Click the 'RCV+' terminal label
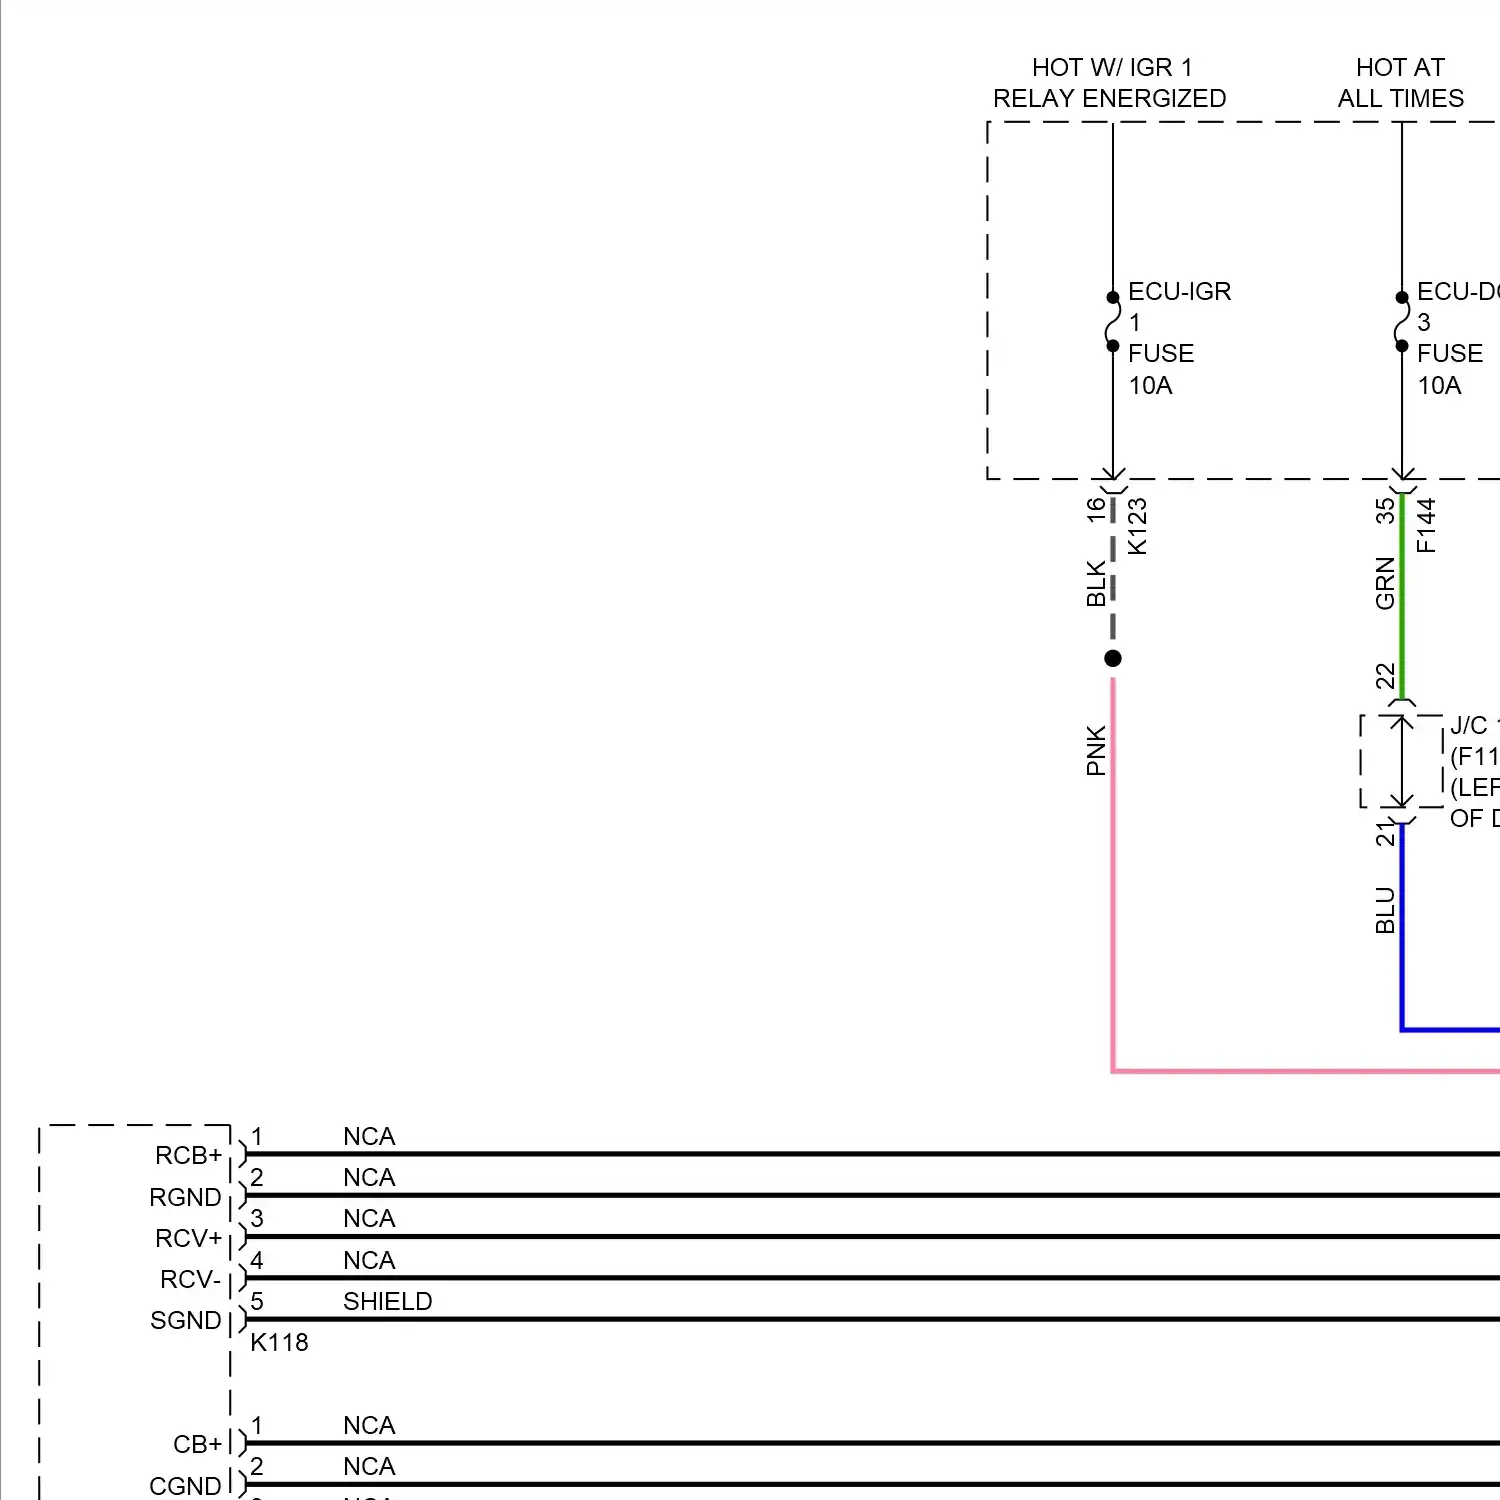Image resolution: width=1500 pixels, height=1500 pixels. tap(188, 1238)
